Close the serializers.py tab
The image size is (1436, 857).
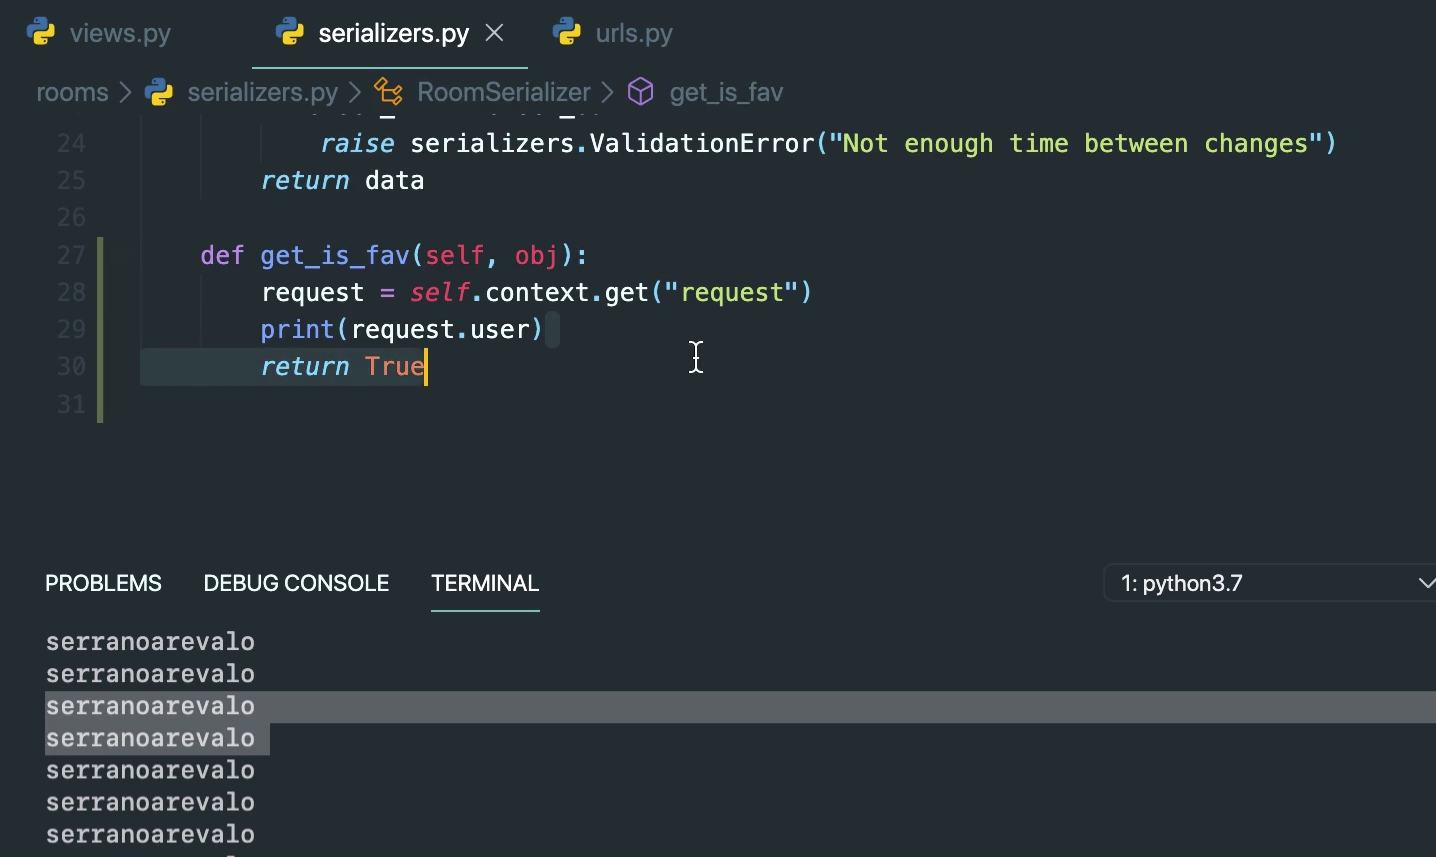coord(495,32)
